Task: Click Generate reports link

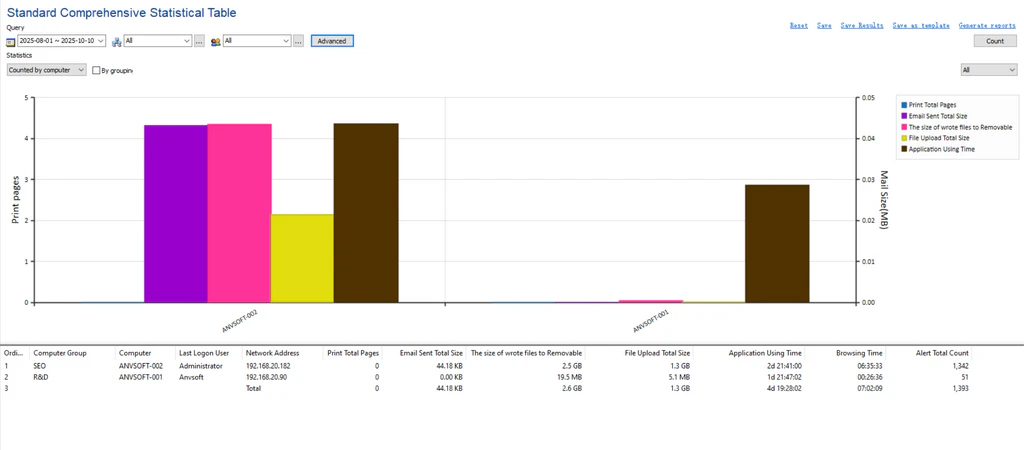Action: [987, 25]
